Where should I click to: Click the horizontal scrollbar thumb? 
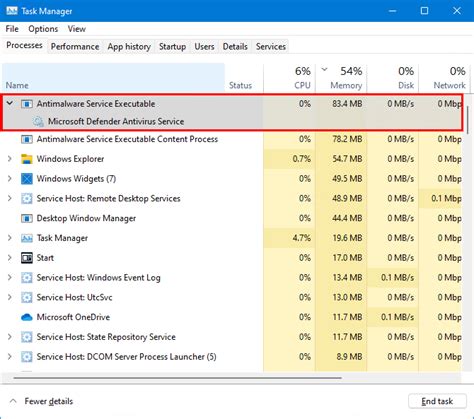click(x=178, y=378)
